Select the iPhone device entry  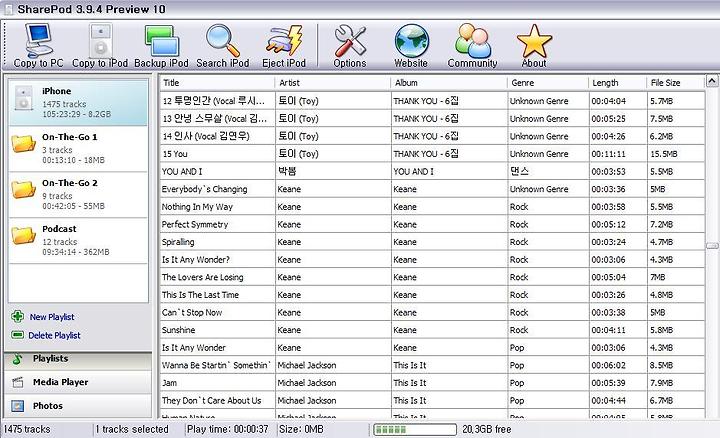point(78,102)
